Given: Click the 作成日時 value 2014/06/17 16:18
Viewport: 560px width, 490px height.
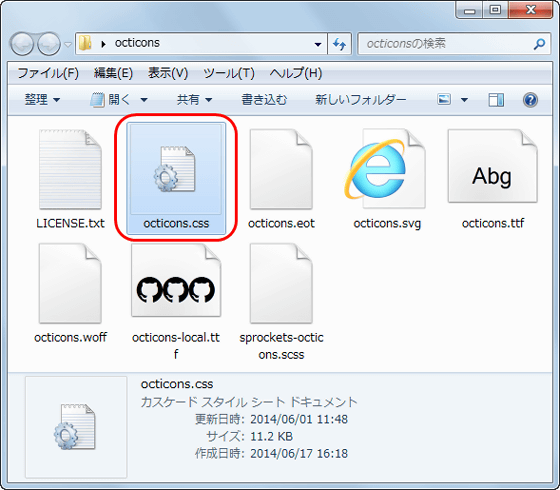Looking at the screenshot, I should tap(299, 454).
